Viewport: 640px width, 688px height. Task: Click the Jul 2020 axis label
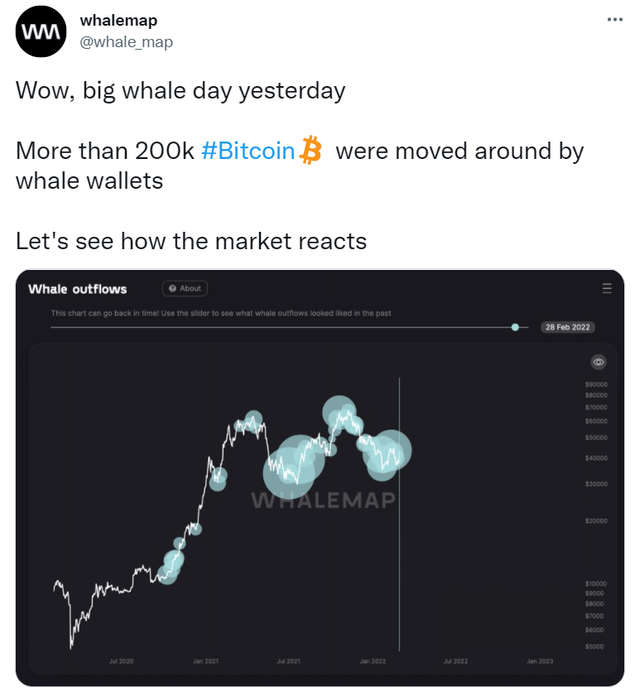(121, 661)
